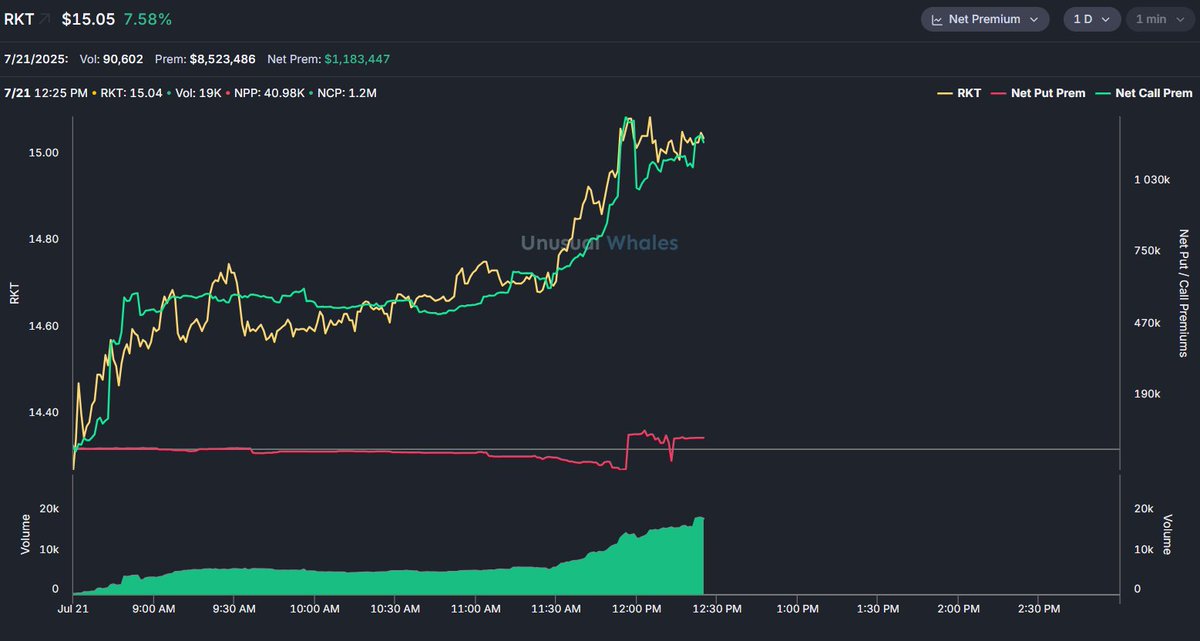
Task: Toggle the RKT series in legend
Action: point(958,93)
